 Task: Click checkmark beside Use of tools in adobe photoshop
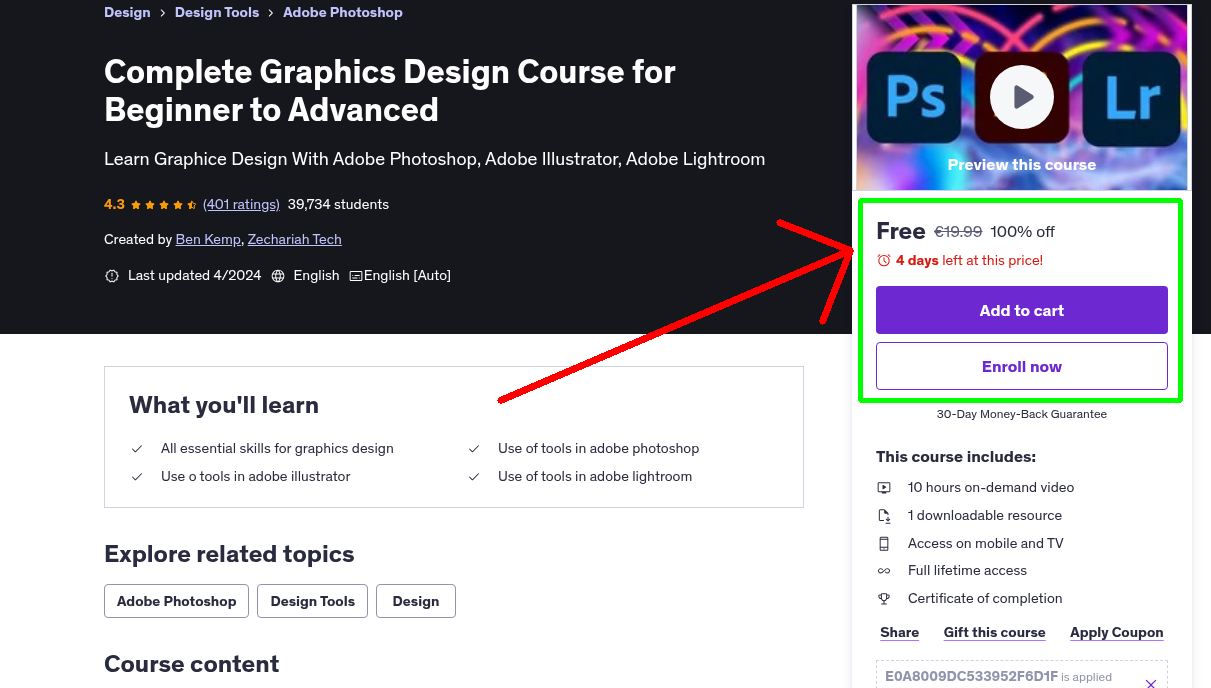point(474,449)
